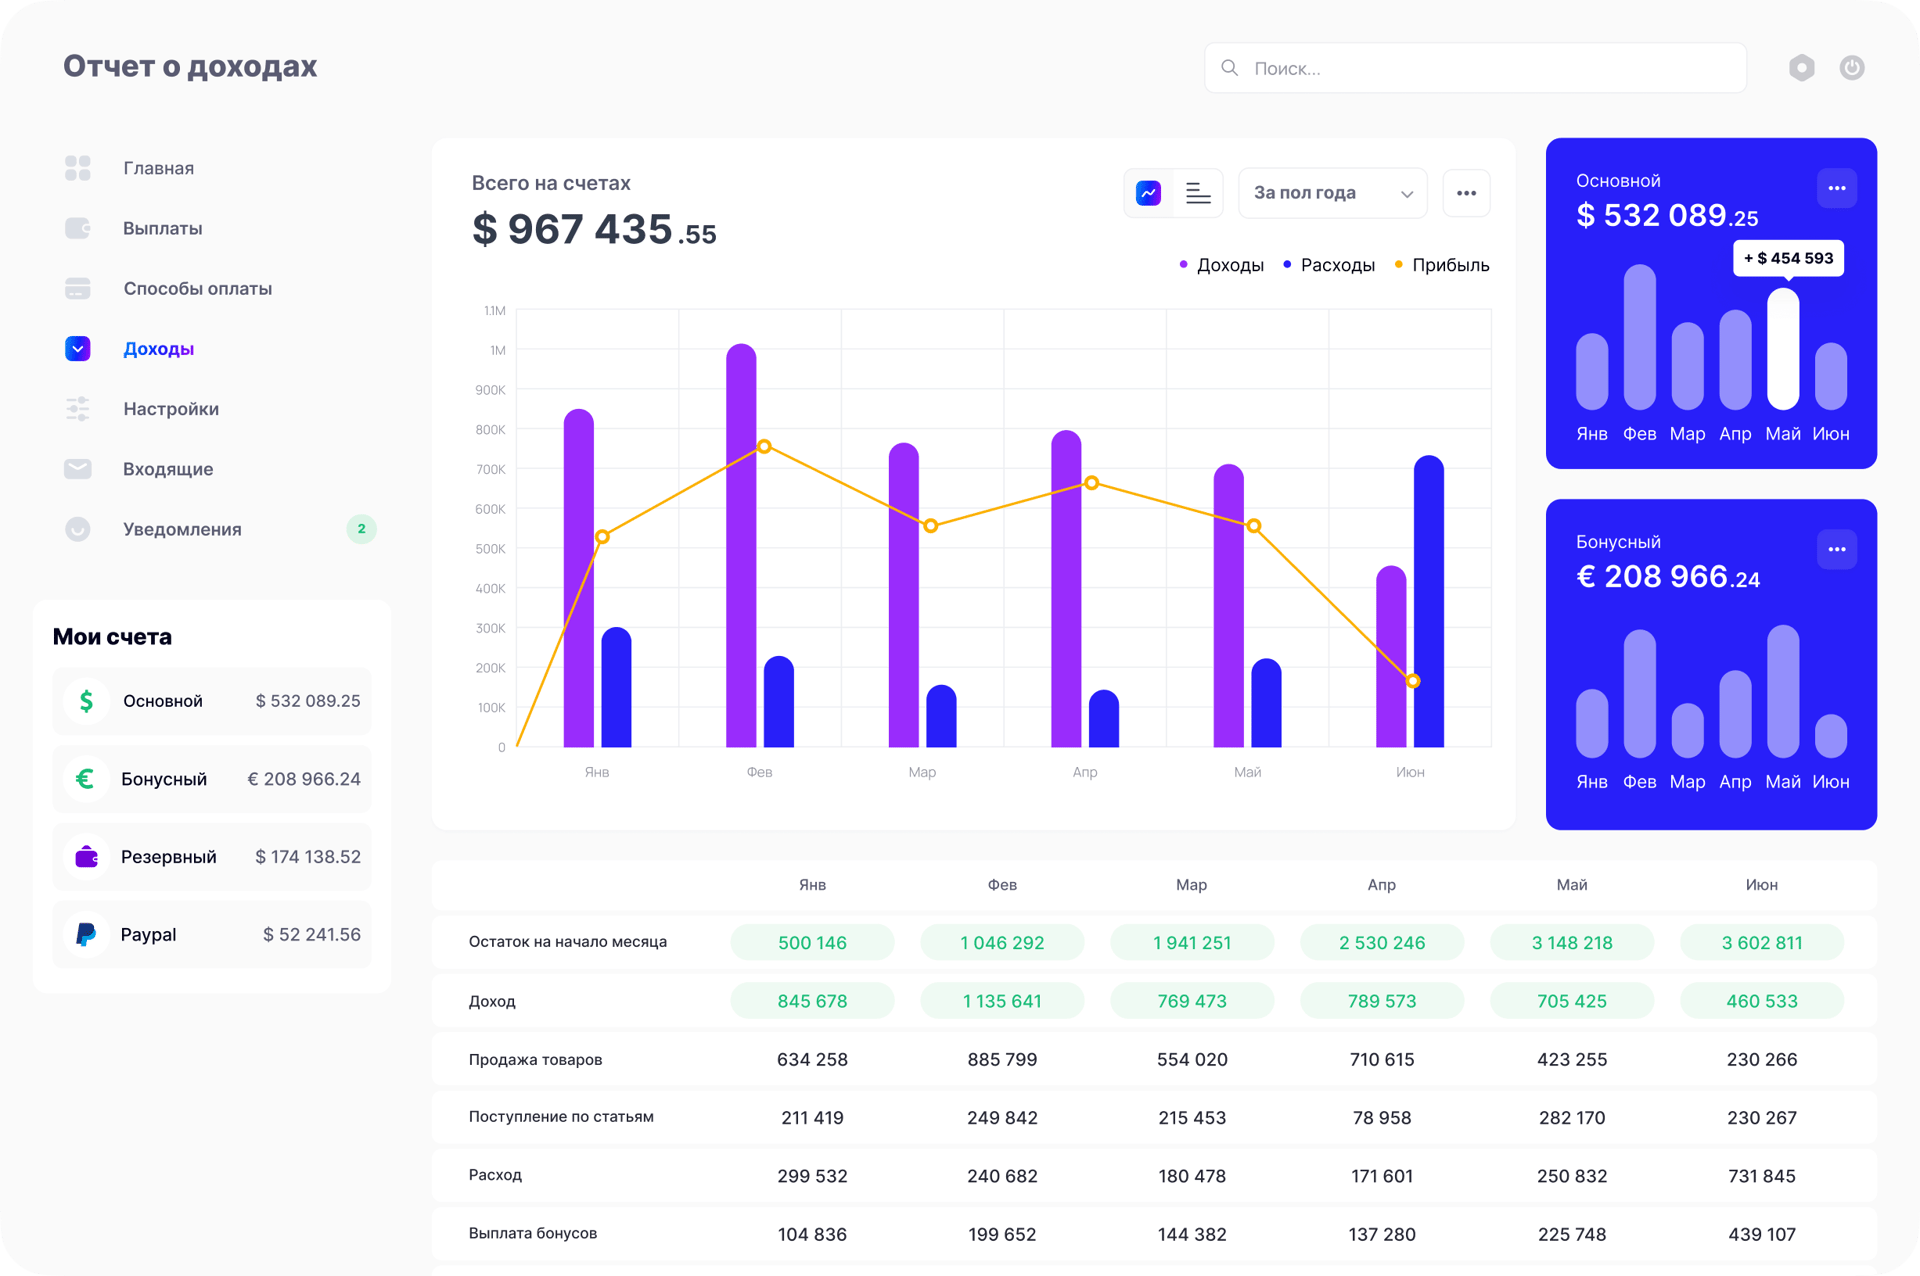The image size is (1920, 1276).
Task: Click the Входящие envelope icon
Action: [x=78, y=469]
